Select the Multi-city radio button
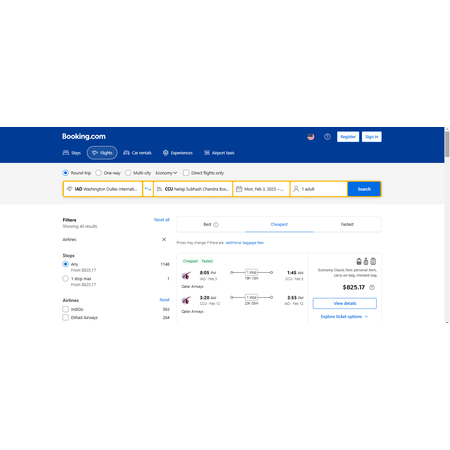Screen dimensions: 450x450 [128, 173]
